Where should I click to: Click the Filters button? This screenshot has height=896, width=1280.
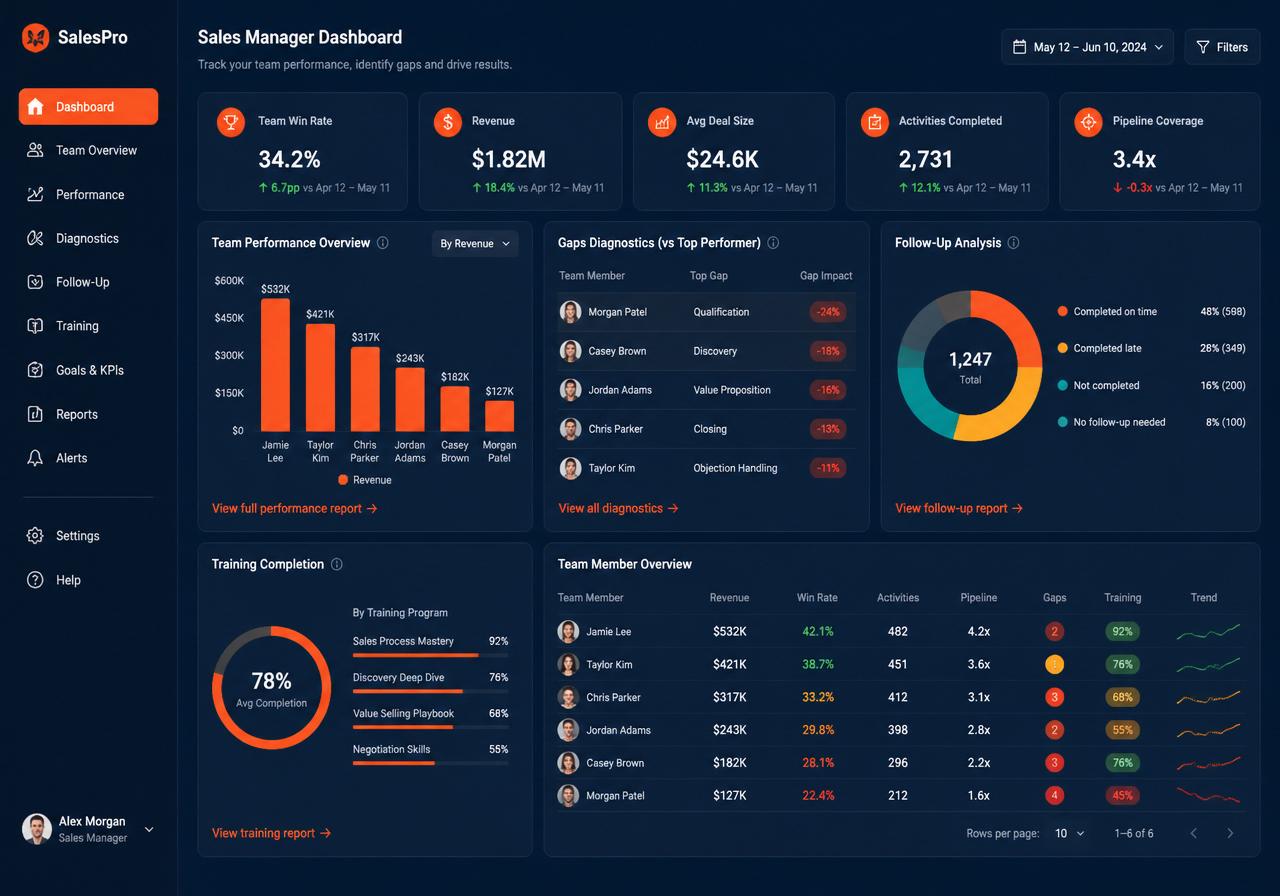pyautogui.click(x=1222, y=47)
